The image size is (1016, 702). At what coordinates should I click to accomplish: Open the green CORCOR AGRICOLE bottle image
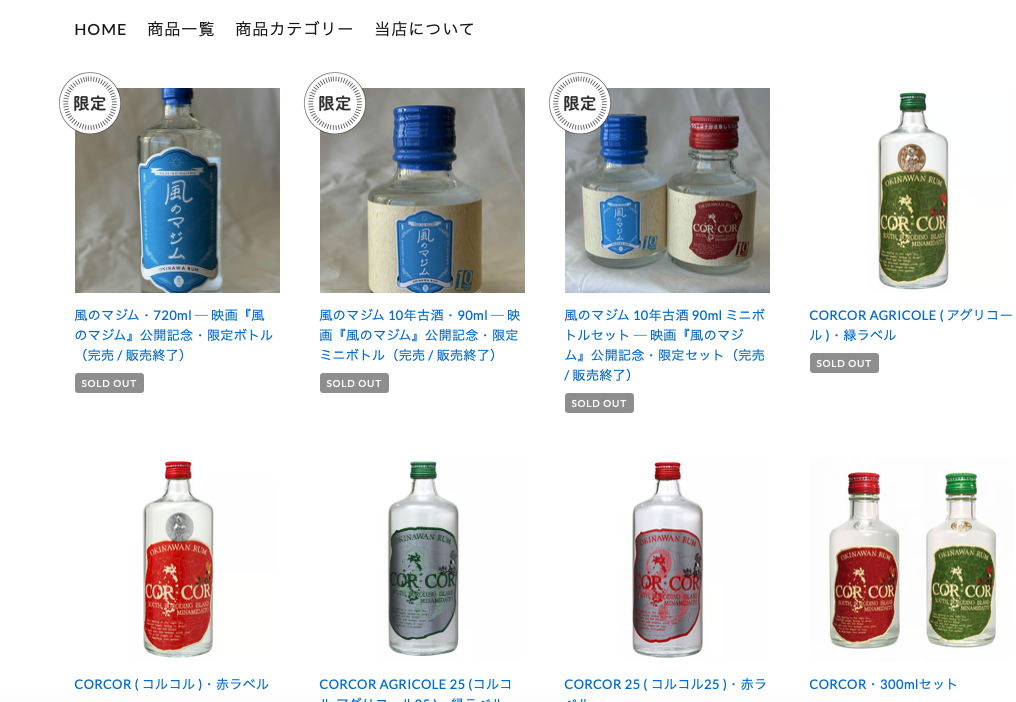click(x=912, y=191)
